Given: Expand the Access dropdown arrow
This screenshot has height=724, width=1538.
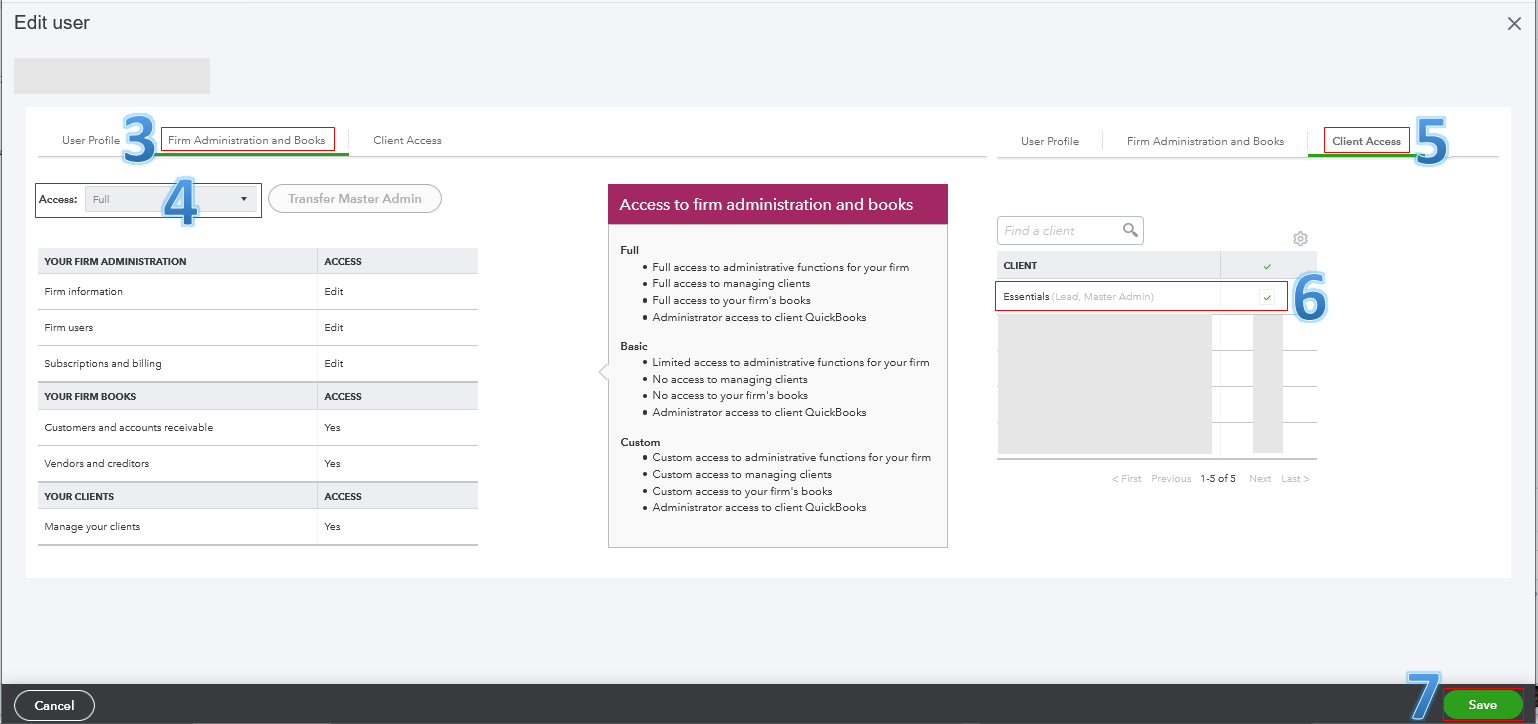Looking at the screenshot, I should (244, 199).
